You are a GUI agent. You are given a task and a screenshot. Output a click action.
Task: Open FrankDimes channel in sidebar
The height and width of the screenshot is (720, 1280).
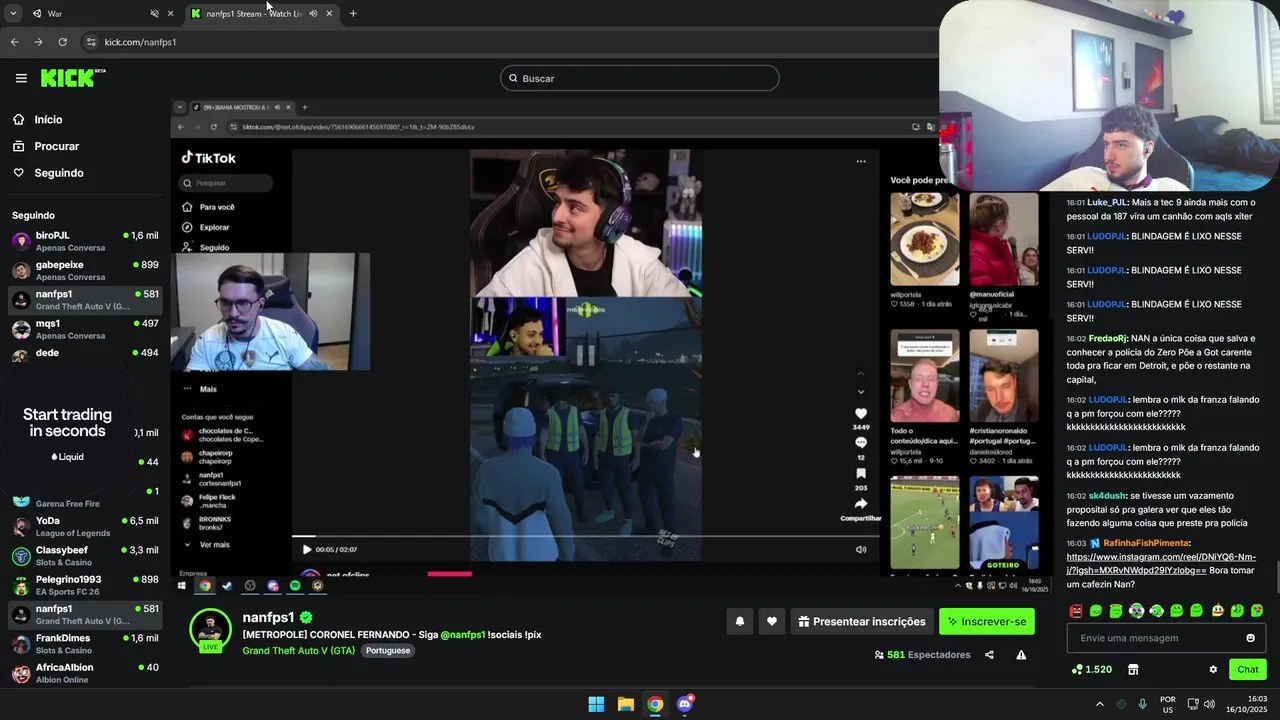click(85, 643)
